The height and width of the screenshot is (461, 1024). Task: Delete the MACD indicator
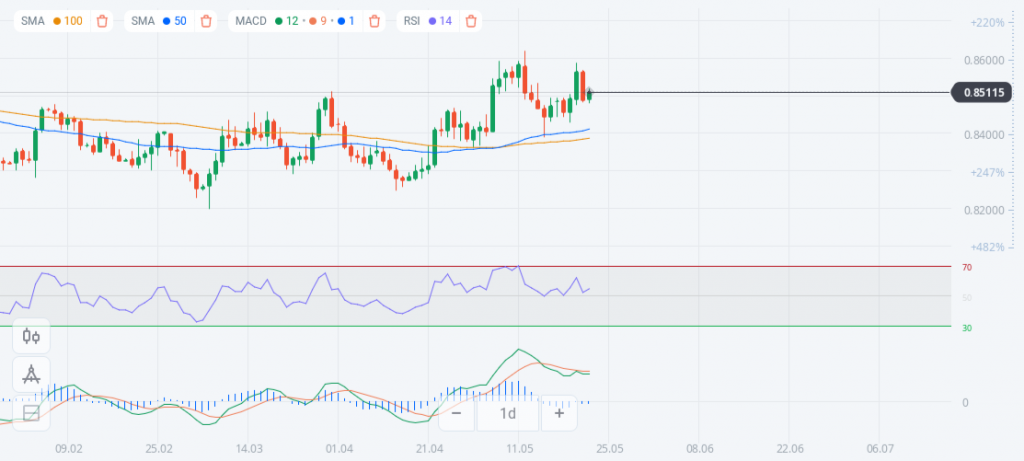pos(374,21)
